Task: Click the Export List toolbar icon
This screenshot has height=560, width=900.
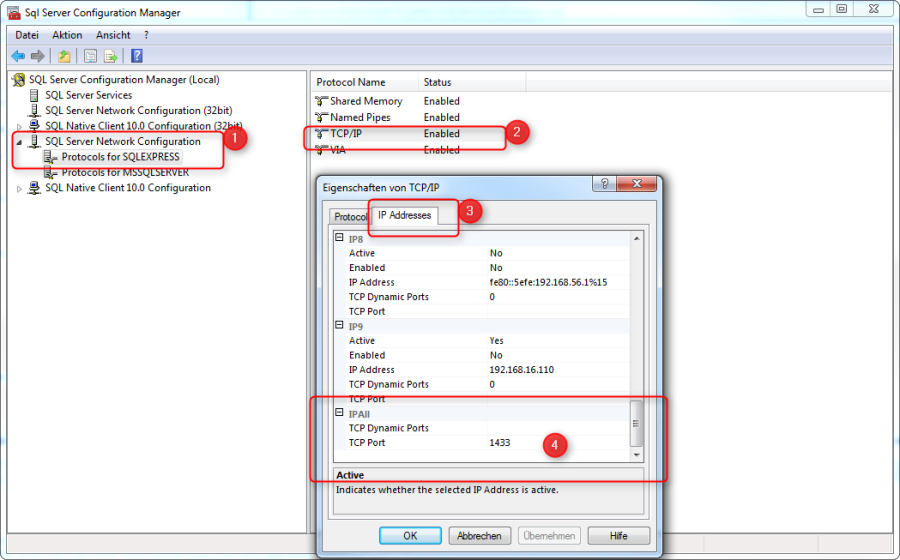Action: (111, 56)
